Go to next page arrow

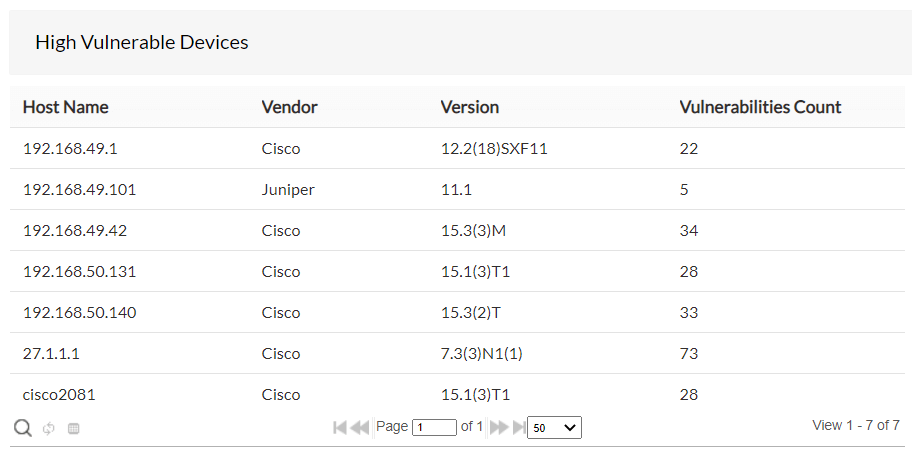point(499,427)
